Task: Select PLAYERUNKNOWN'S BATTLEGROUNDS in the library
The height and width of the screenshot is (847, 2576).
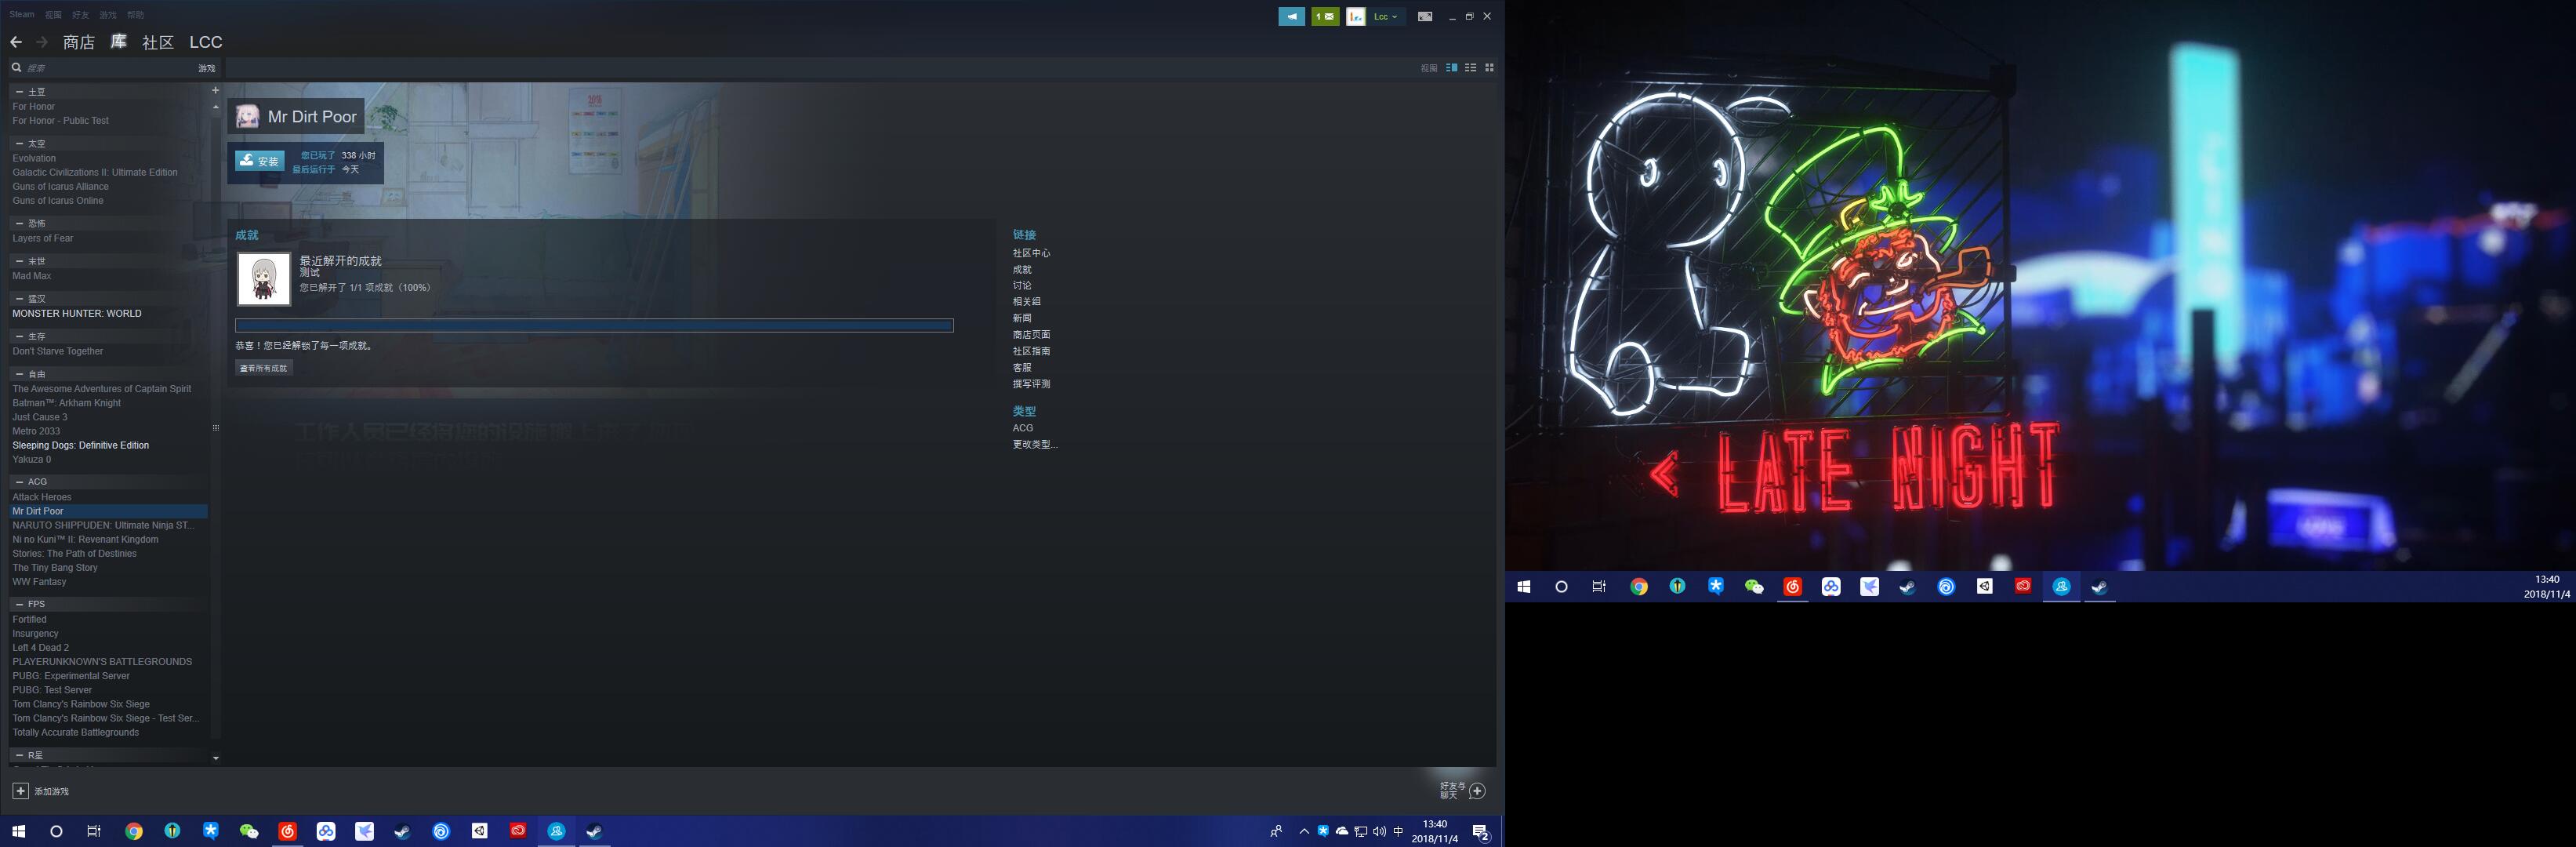Action: tap(102, 662)
